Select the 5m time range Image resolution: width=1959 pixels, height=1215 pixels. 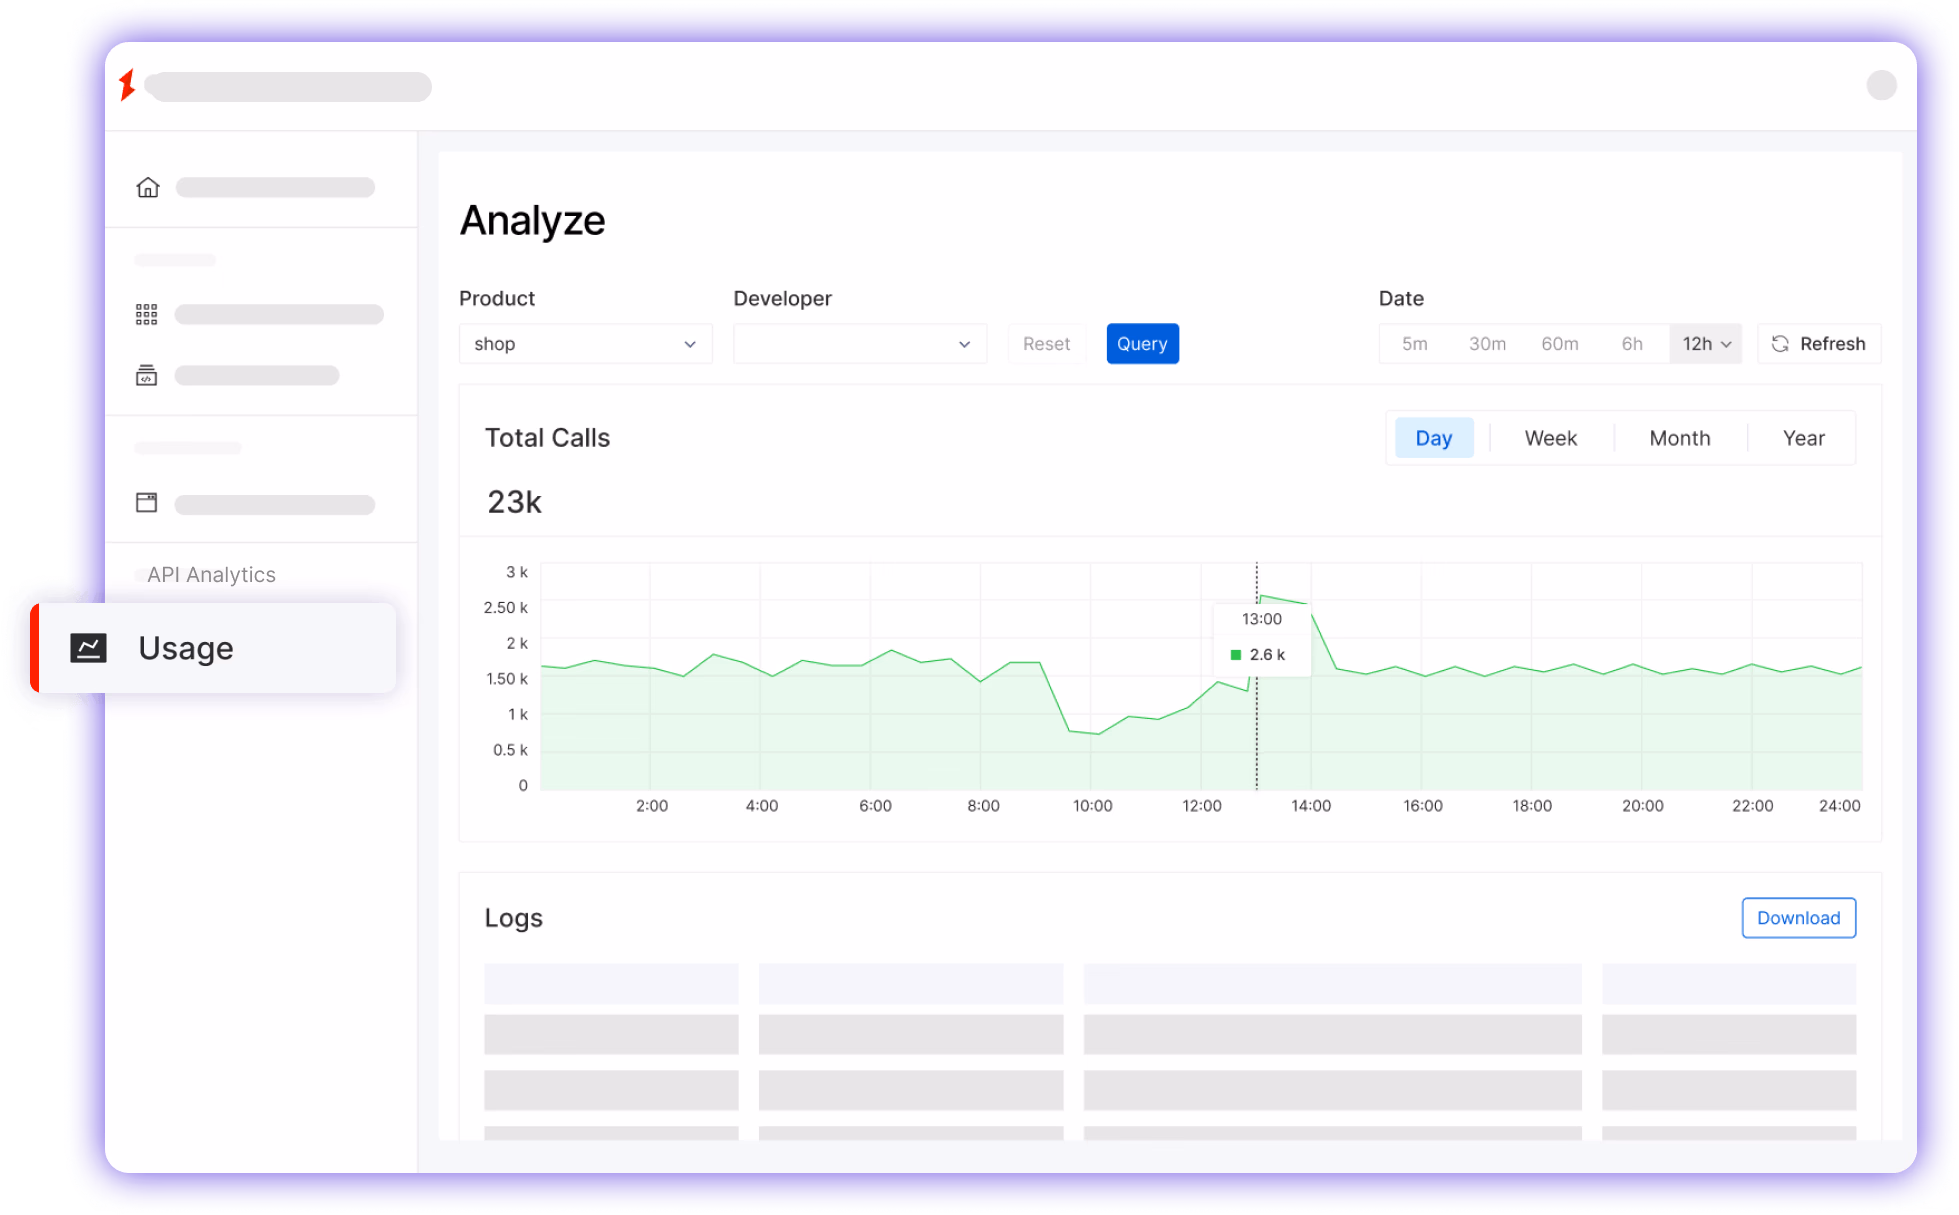[1414, 343]
